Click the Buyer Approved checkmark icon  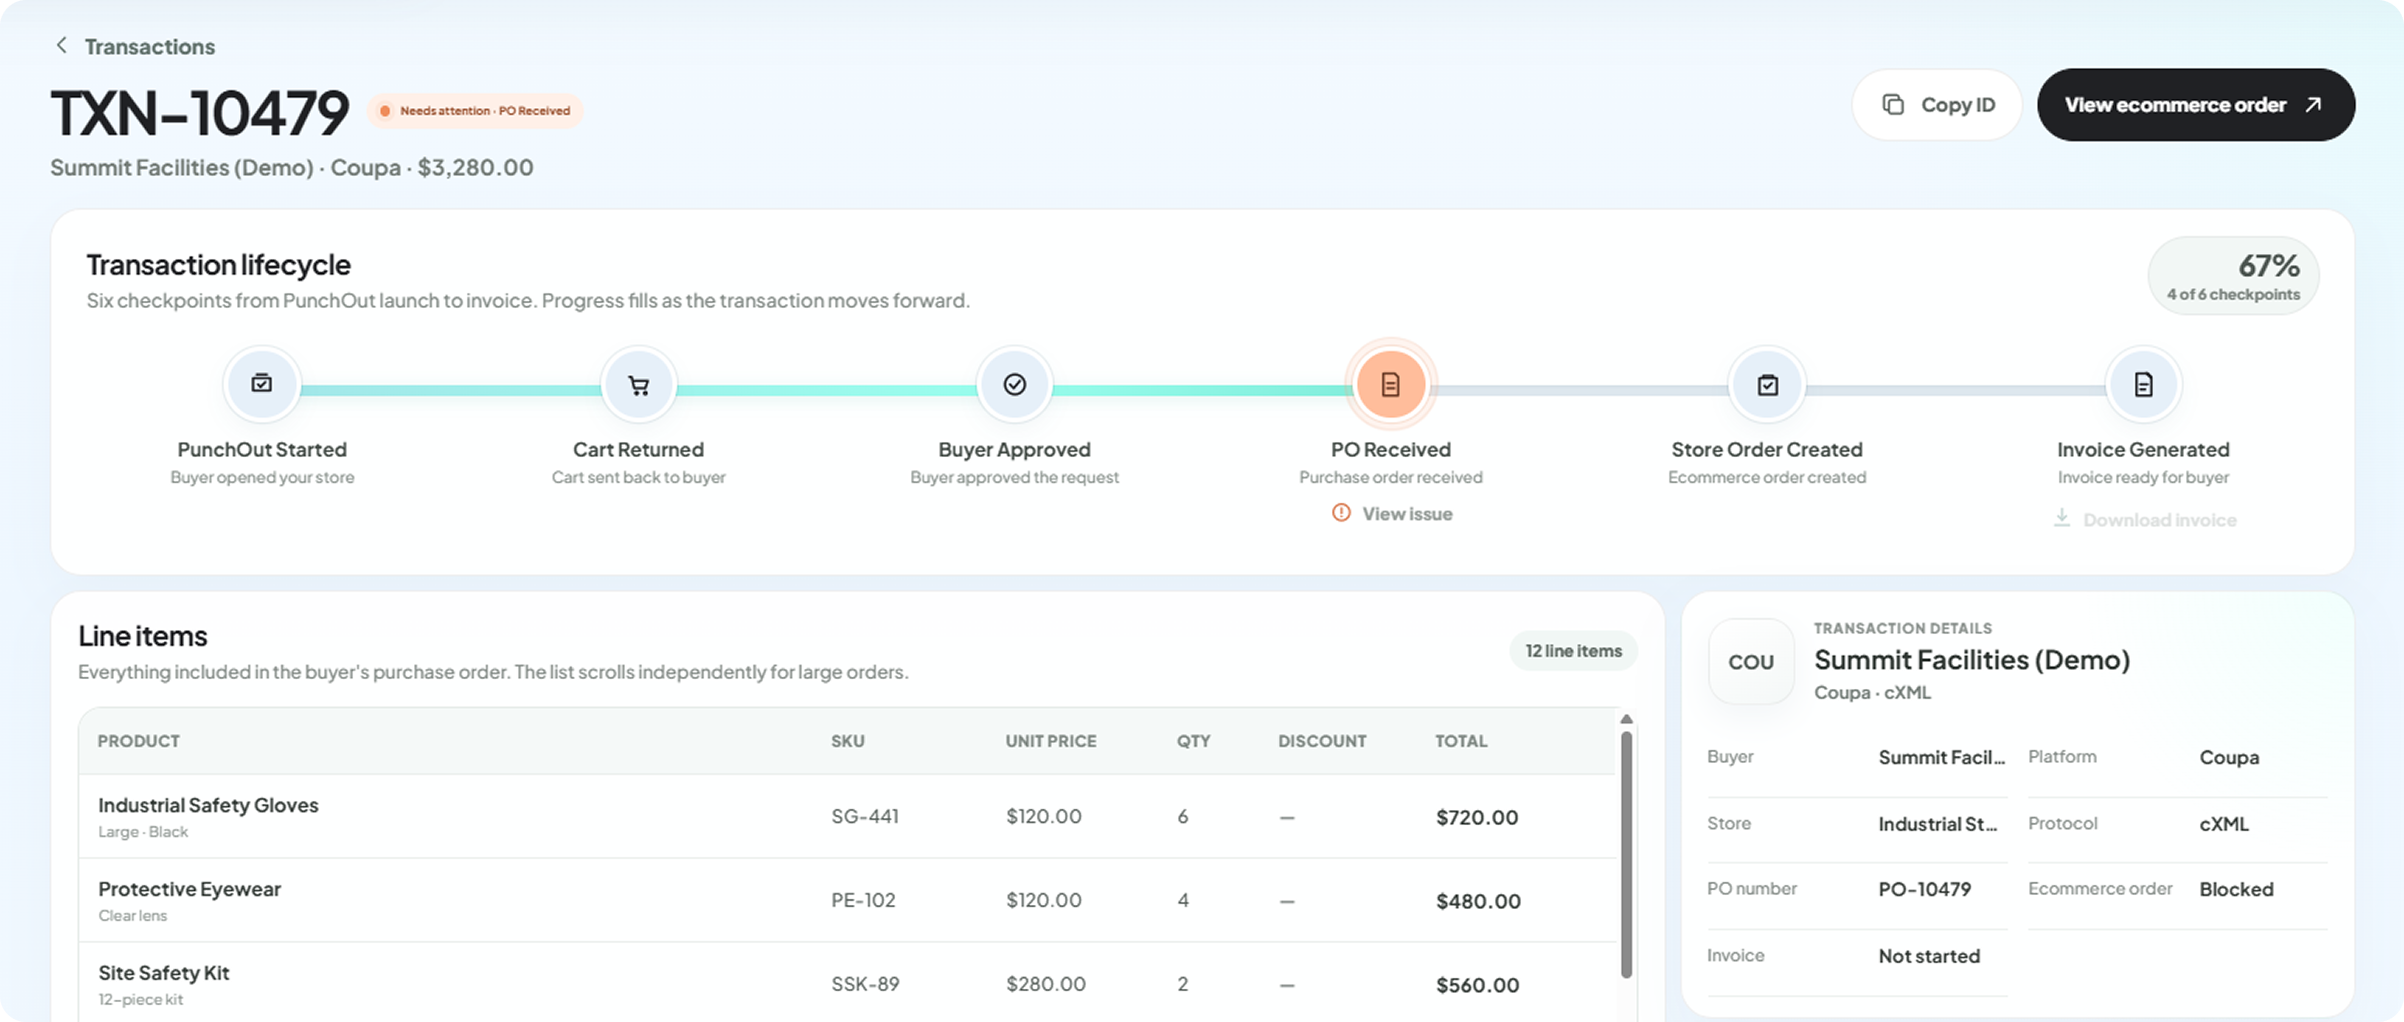(1014, 385)
